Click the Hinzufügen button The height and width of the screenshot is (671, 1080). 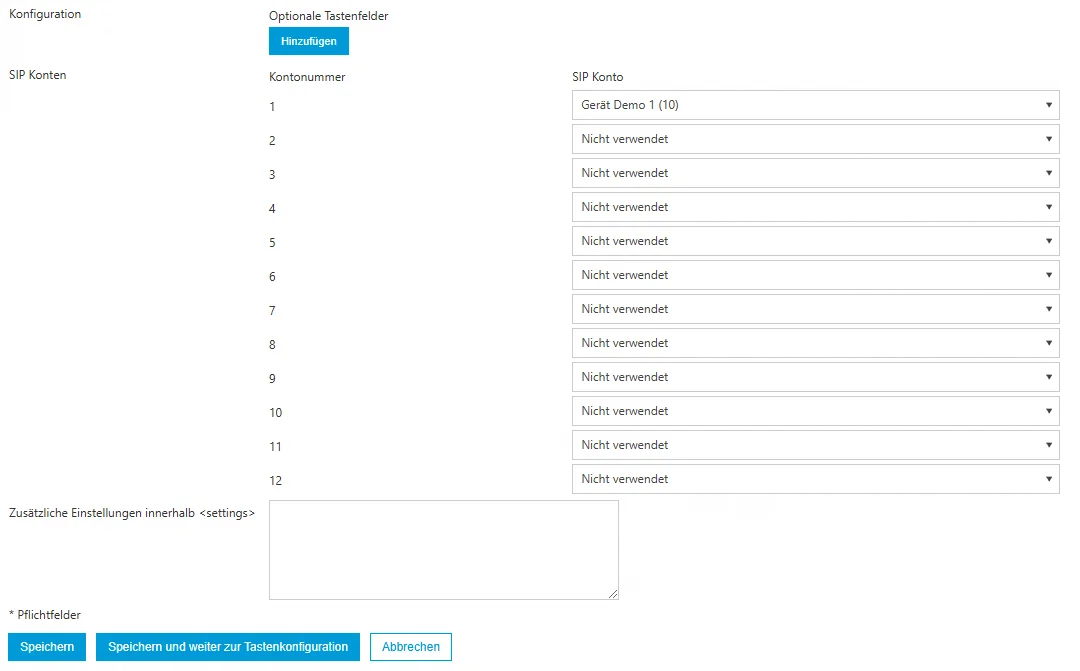(x=308, y=41)
